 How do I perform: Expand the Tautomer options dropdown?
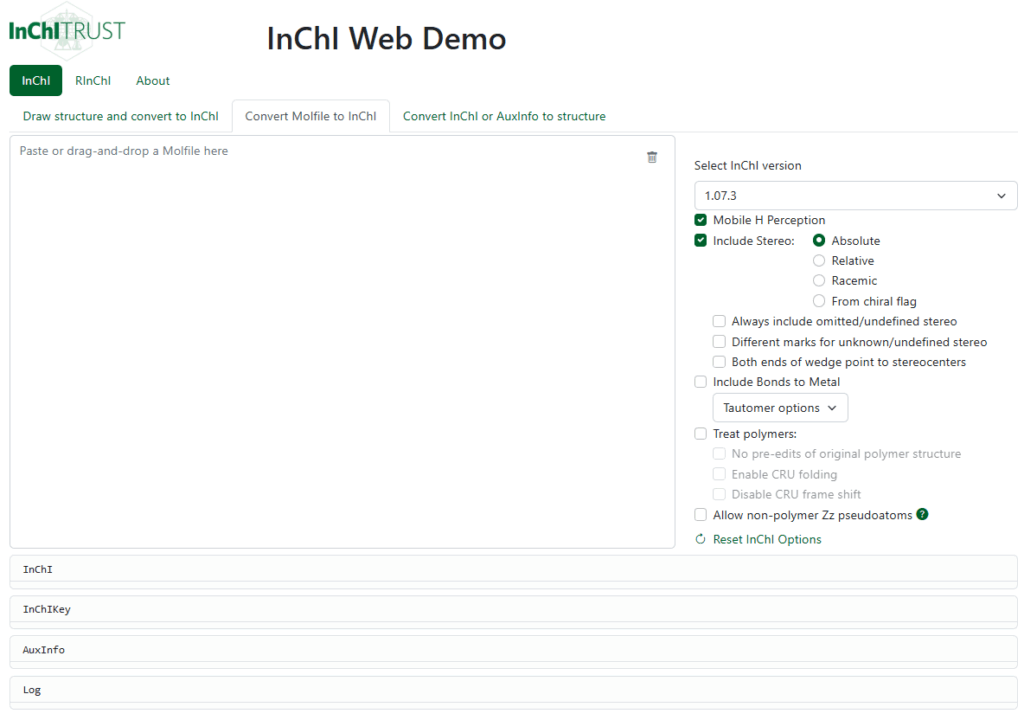click(780, 408)
